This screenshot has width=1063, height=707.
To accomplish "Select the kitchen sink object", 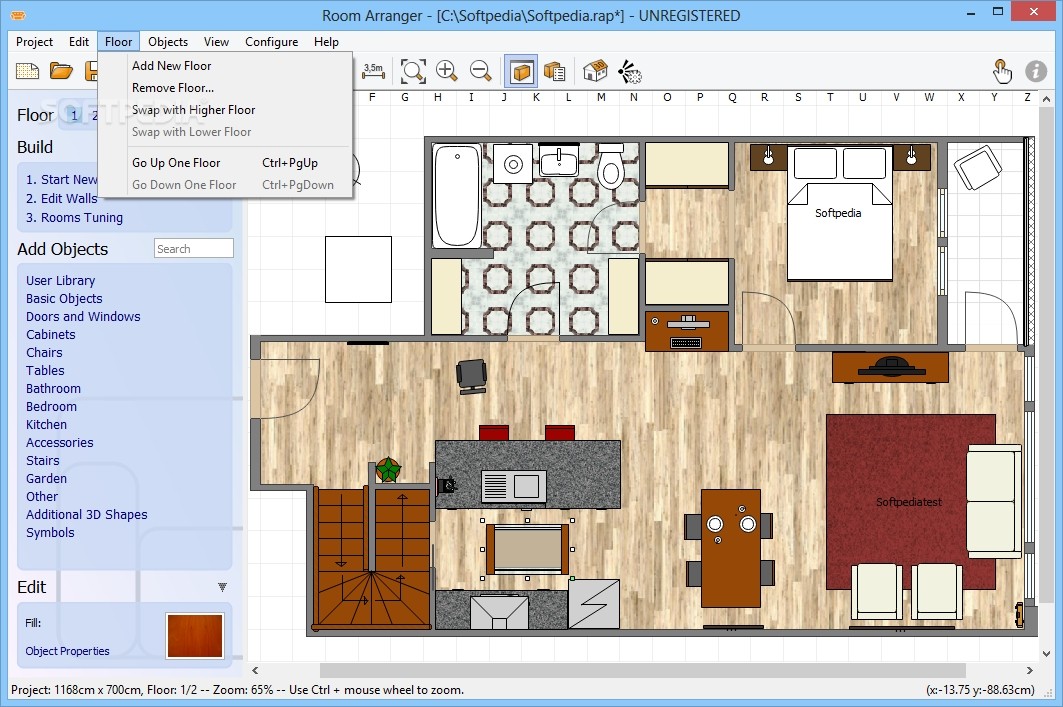I will tap(513, 486).
